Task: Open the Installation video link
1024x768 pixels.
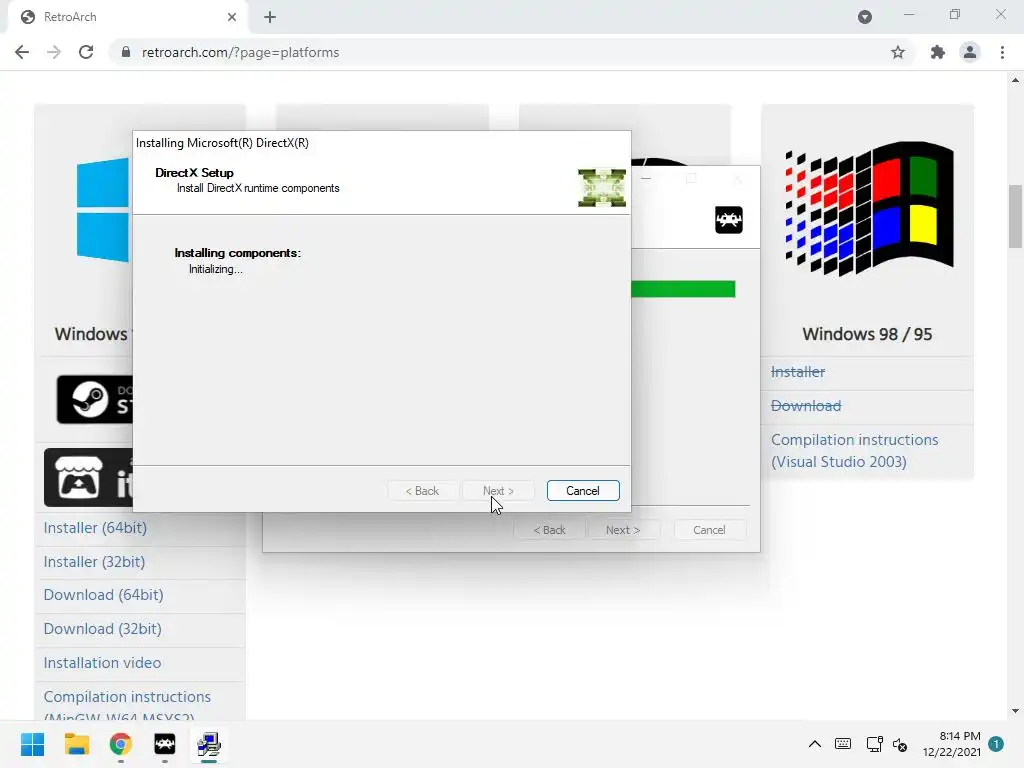Action: (103, 663)
